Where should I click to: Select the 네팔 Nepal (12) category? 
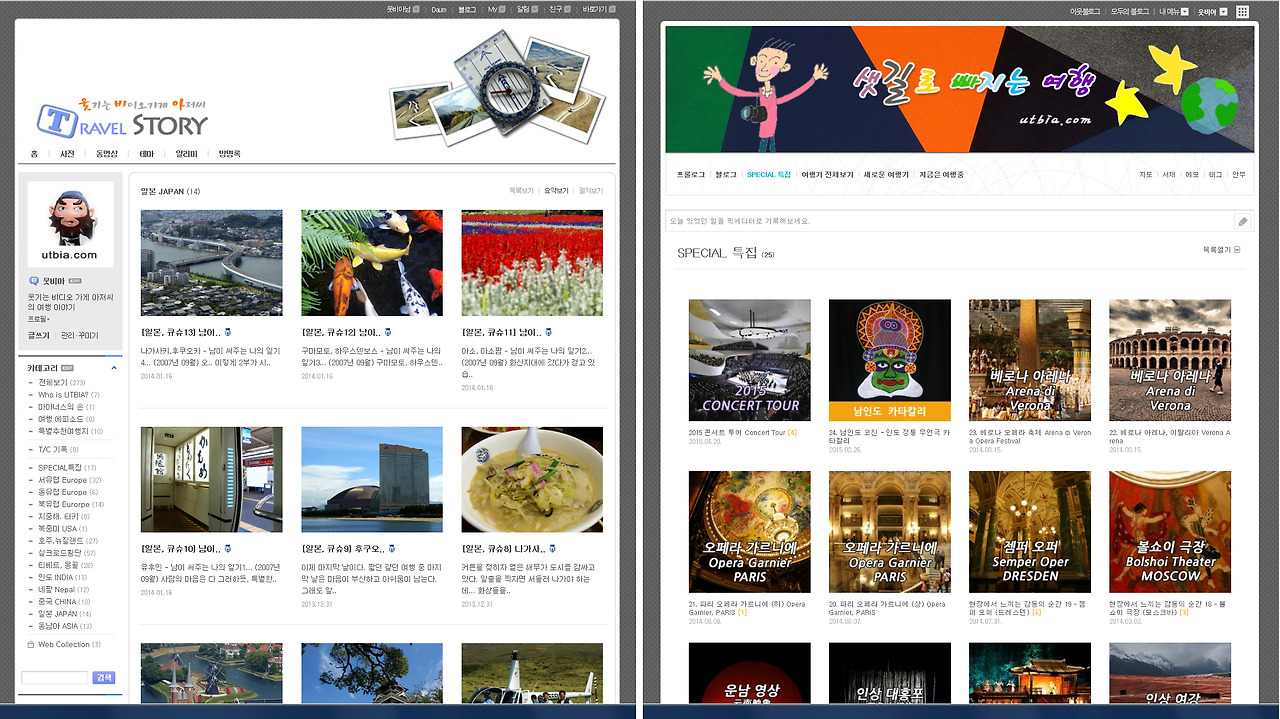click(x=64, y=589)
